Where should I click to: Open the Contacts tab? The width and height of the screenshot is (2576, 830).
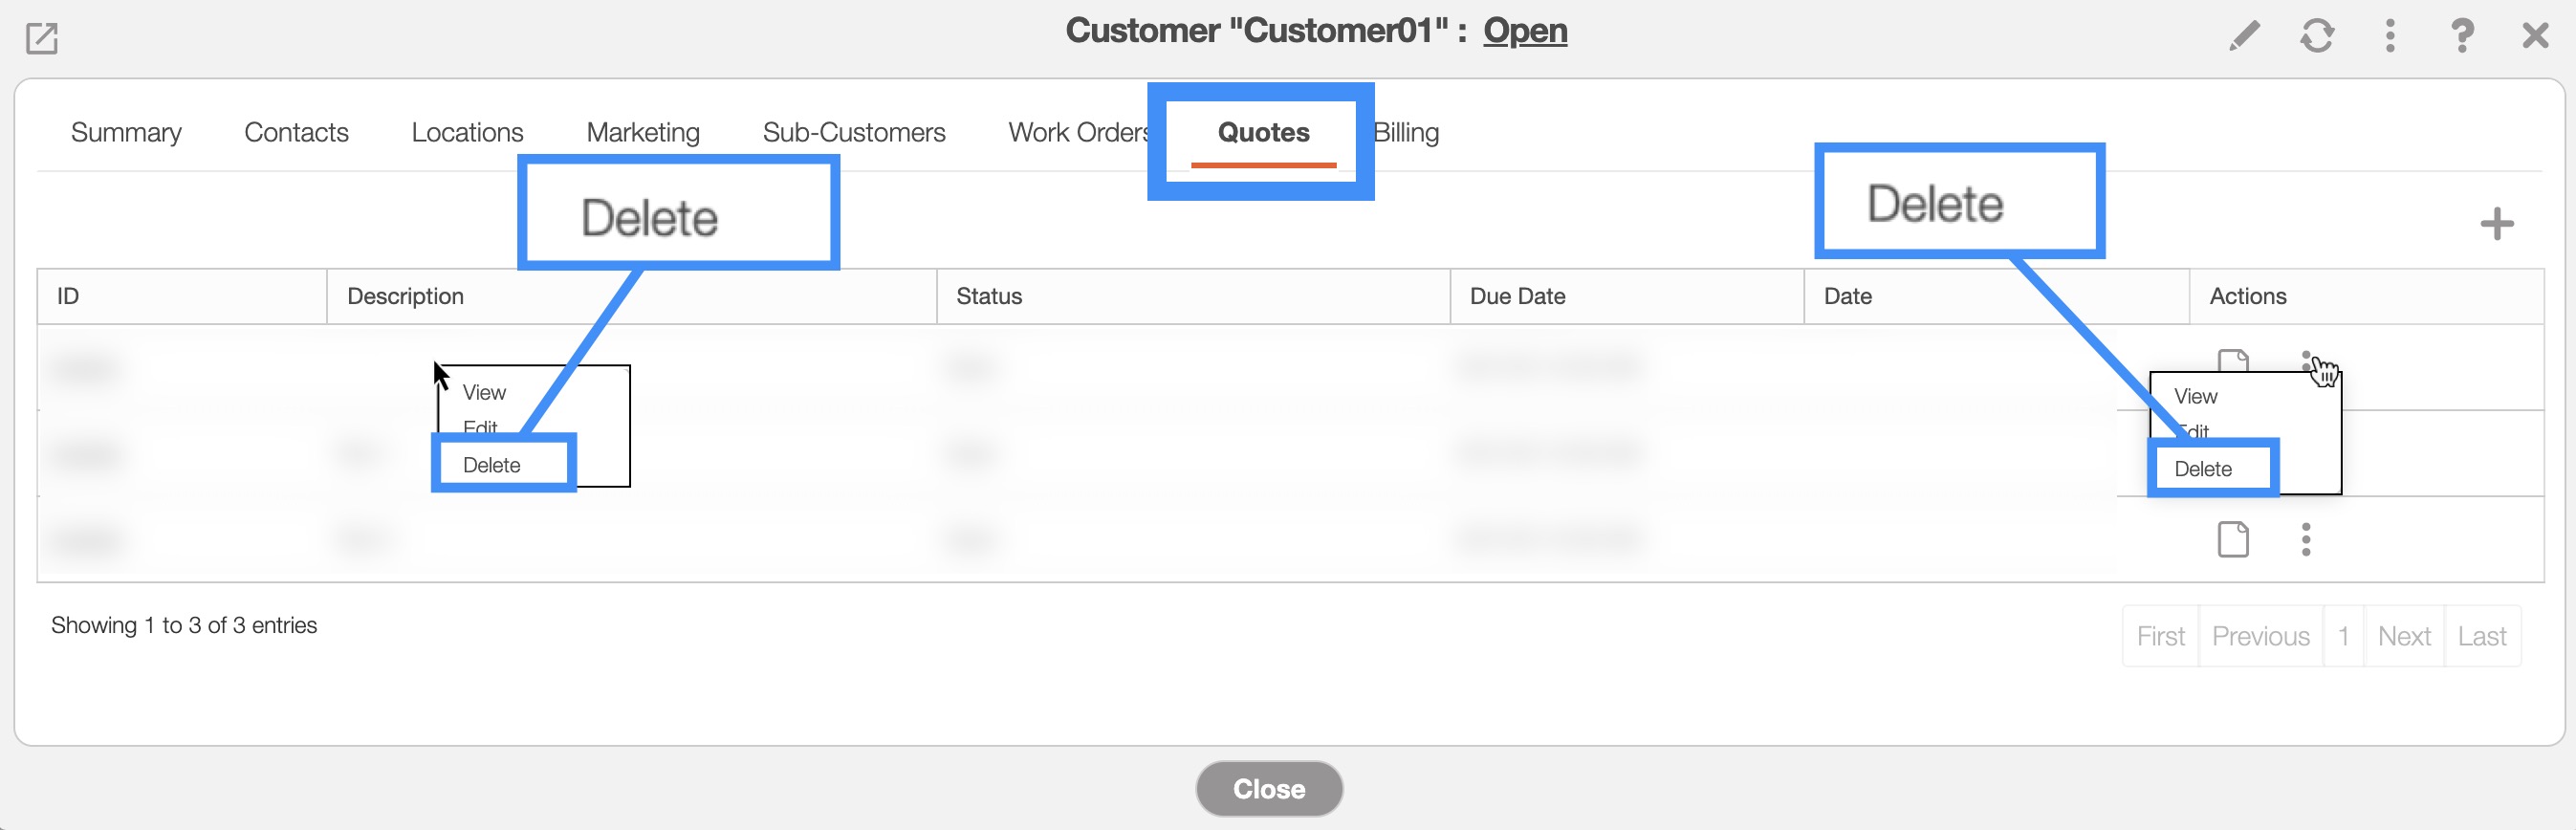(x=296, y=132)
